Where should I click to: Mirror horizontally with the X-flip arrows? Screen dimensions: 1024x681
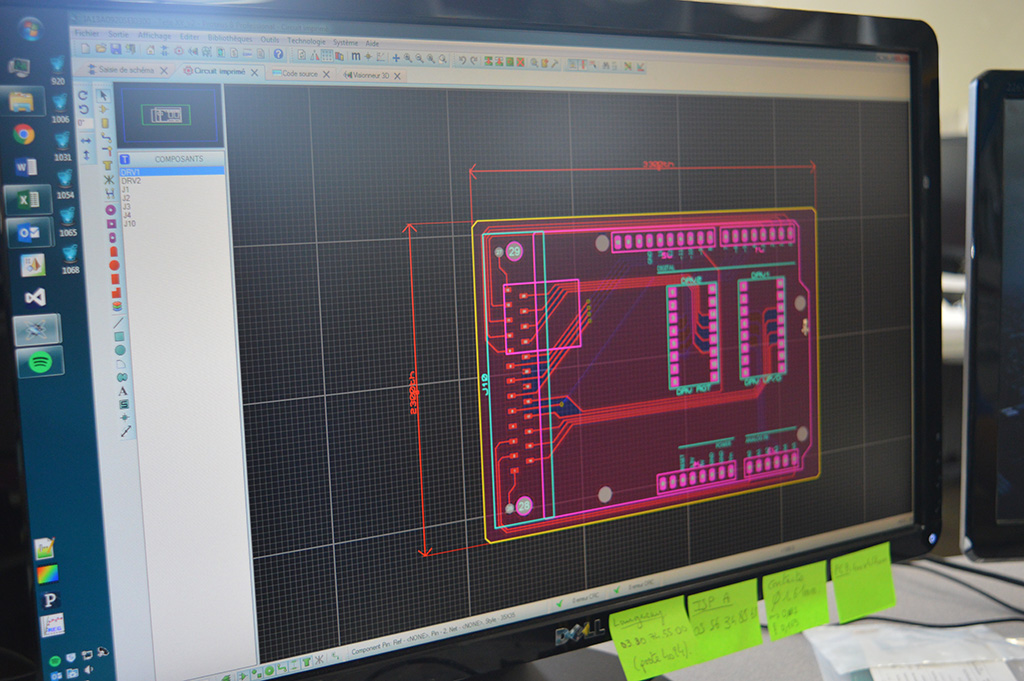(x=86, y=141)
